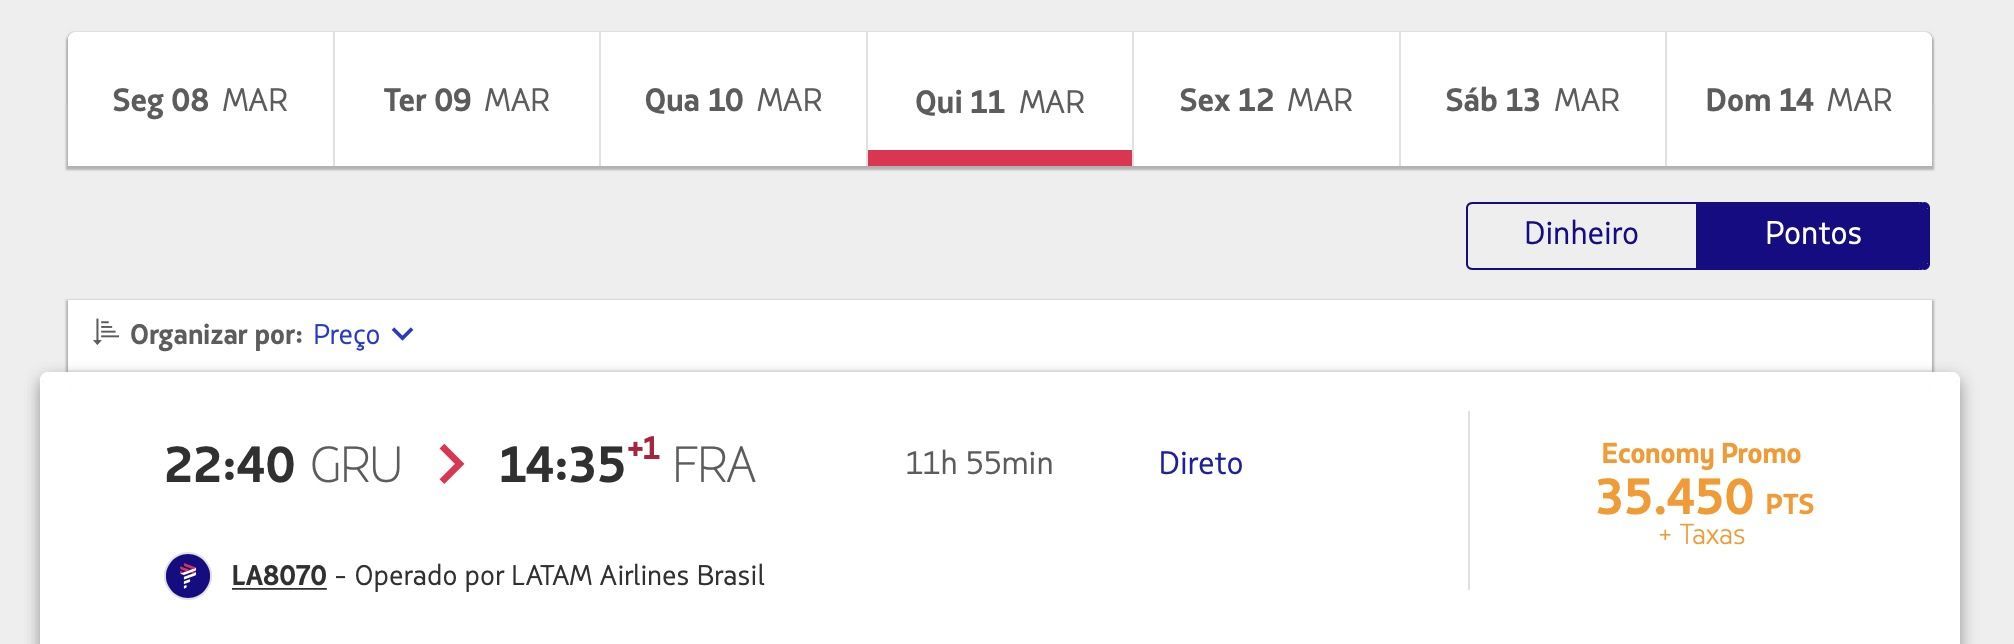This screenshot has width=2014, height=644.
Task: Choose the Sáb 13 MAR date tab
Action: [x=1533, y=99]
